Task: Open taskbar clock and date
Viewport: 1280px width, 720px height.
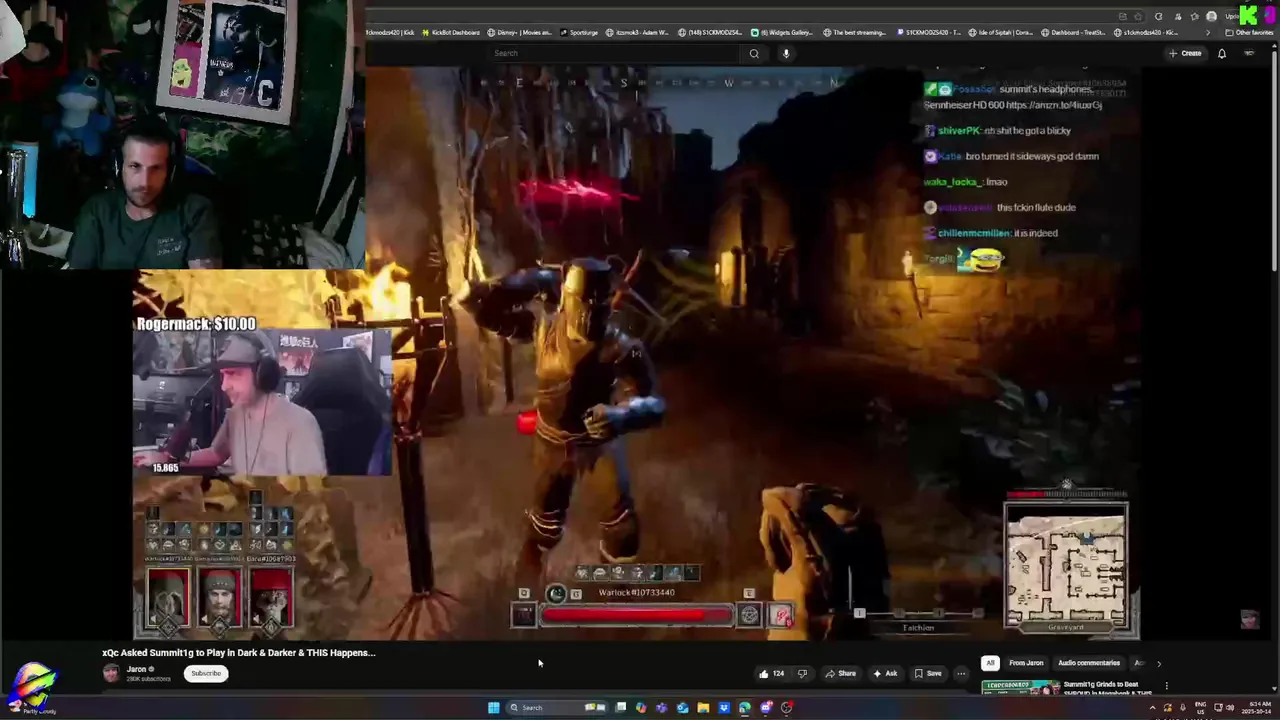Action: (1257, 708)
